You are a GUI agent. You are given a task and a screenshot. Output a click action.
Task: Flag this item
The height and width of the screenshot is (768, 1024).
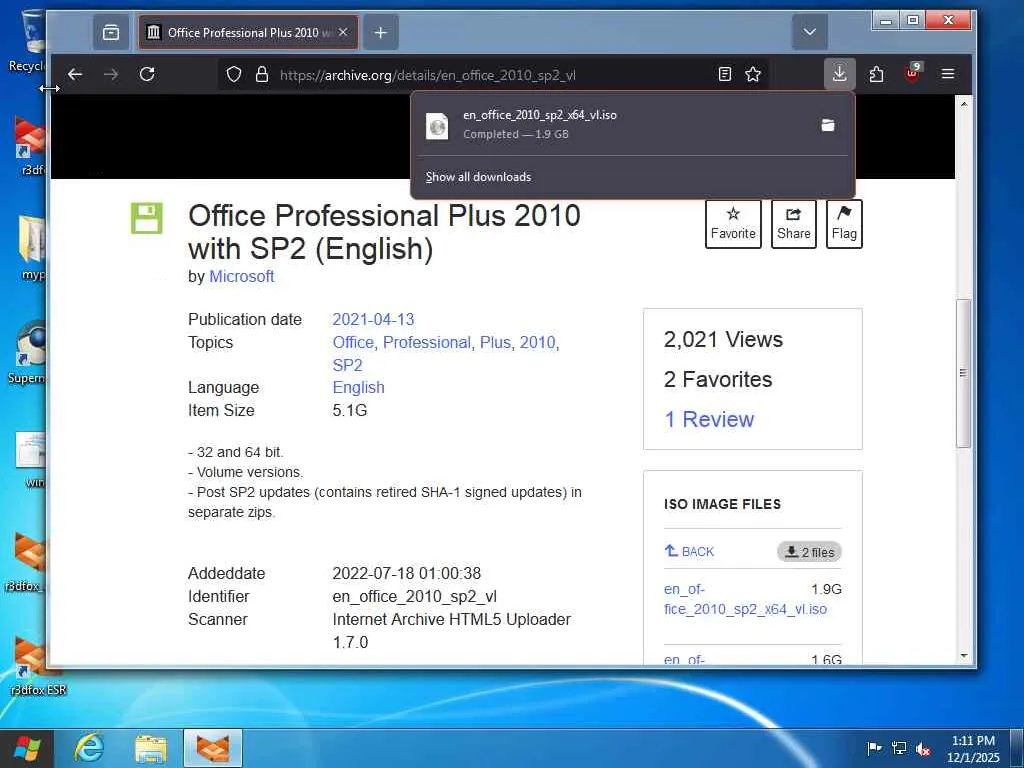tap(844, 224)
